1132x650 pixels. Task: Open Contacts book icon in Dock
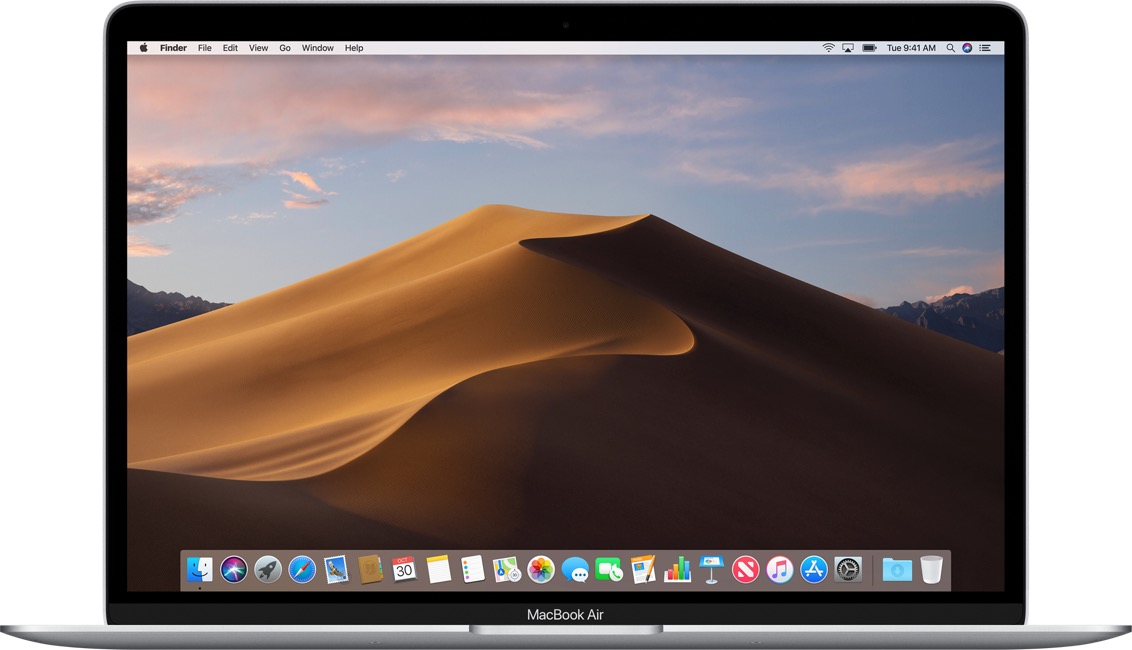click(x=370, y=570)
